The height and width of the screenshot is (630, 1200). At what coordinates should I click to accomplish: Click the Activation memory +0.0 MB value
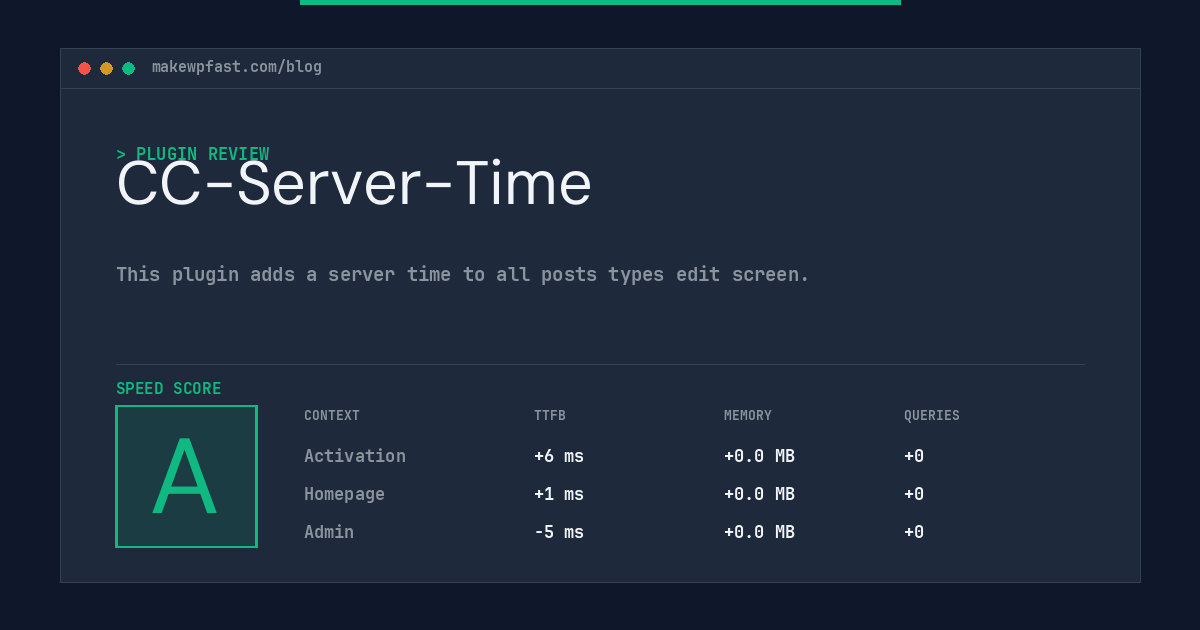[x=759, y=456]
